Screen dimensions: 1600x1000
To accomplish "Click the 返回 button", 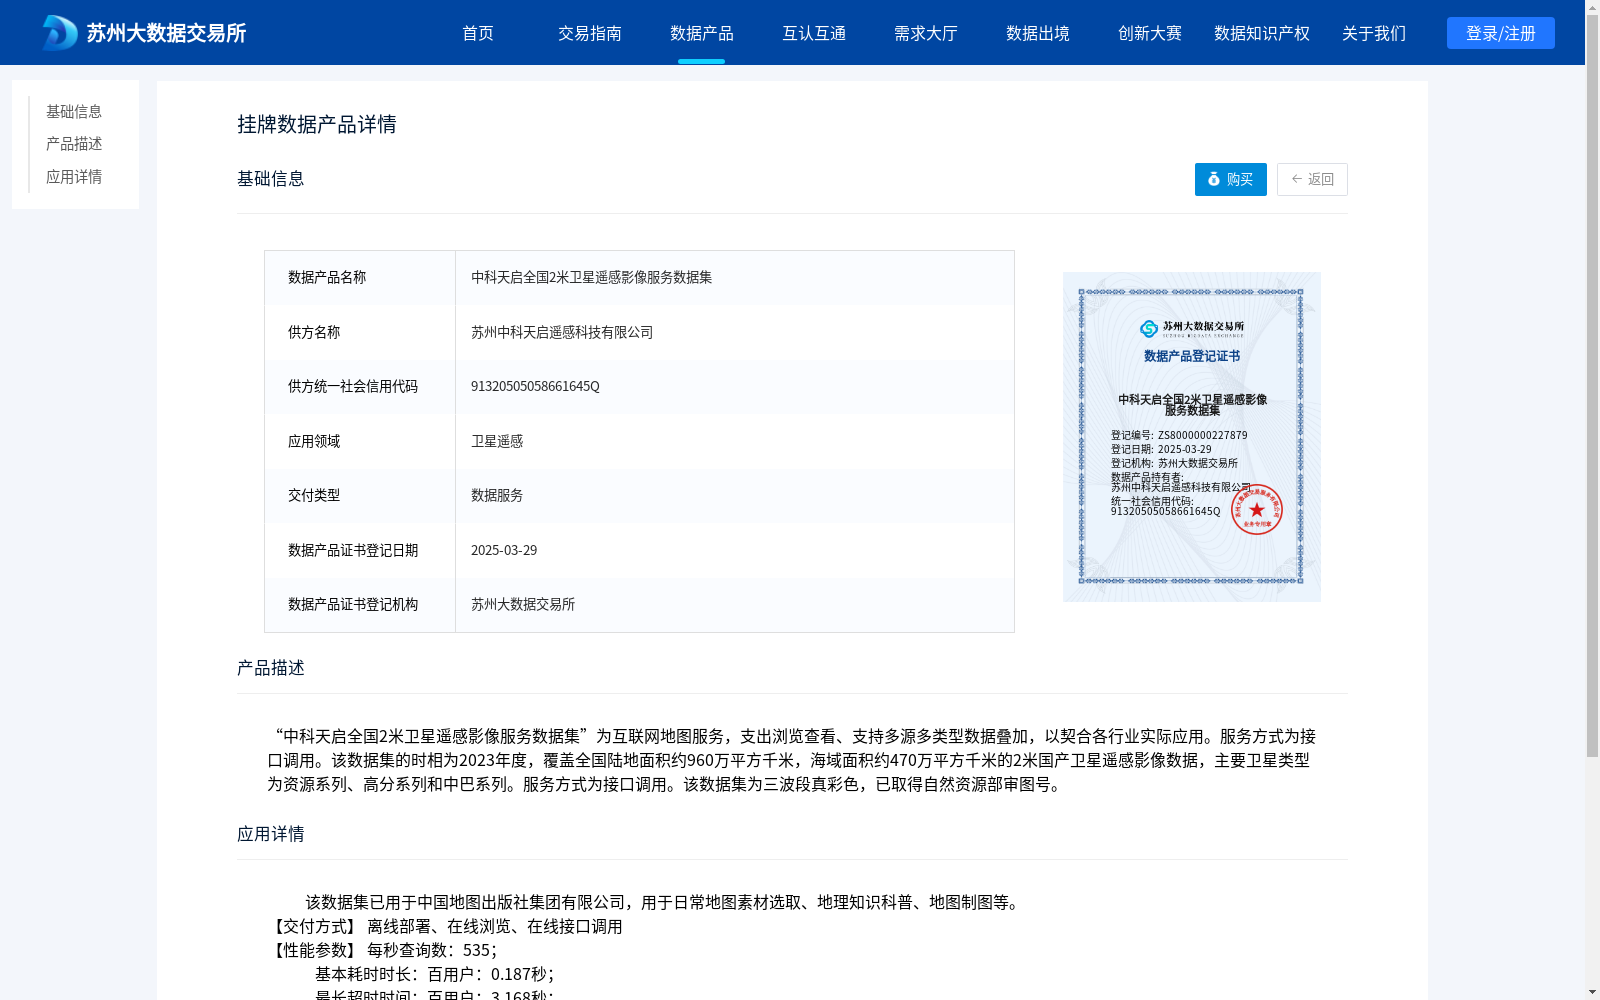I will pyautogui.click(x=1312, y=179).
